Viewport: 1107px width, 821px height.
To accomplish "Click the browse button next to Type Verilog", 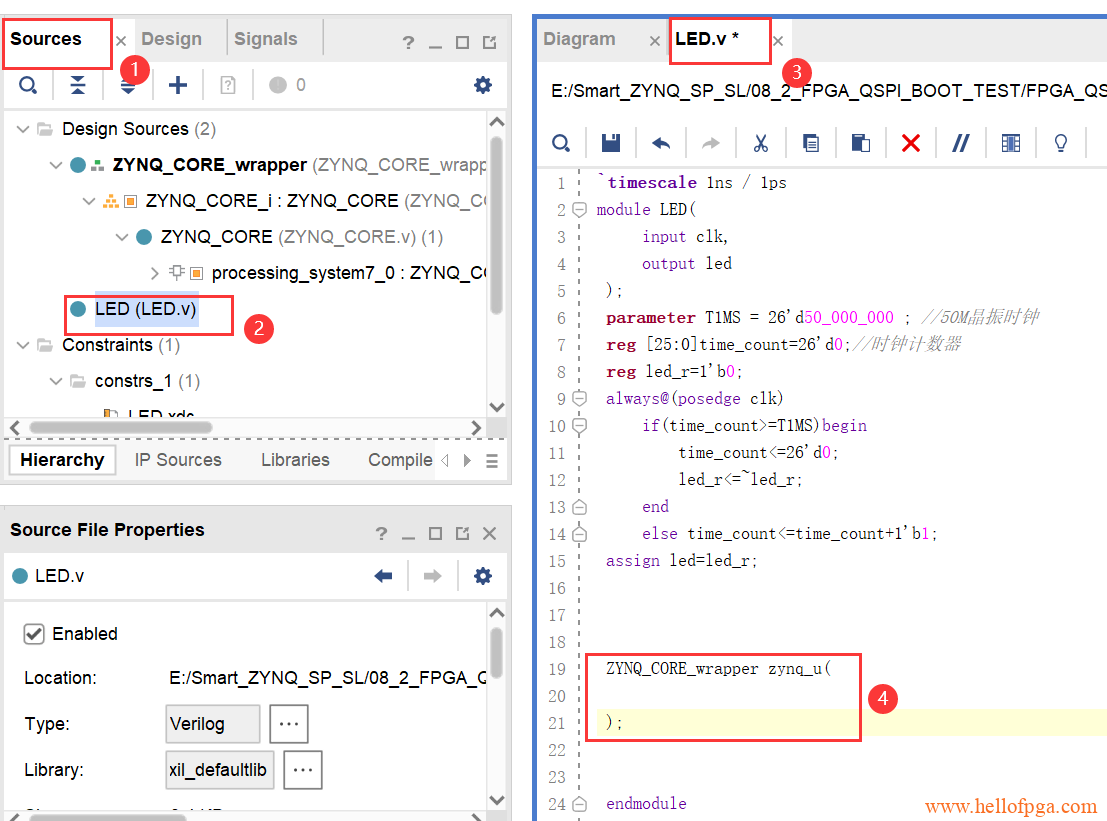I will (289, 723).
